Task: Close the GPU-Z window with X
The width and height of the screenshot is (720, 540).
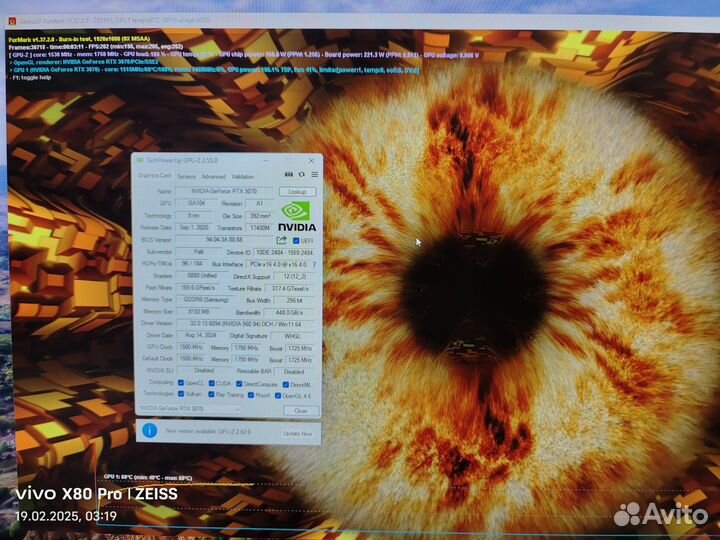Action: pos(311,161)
